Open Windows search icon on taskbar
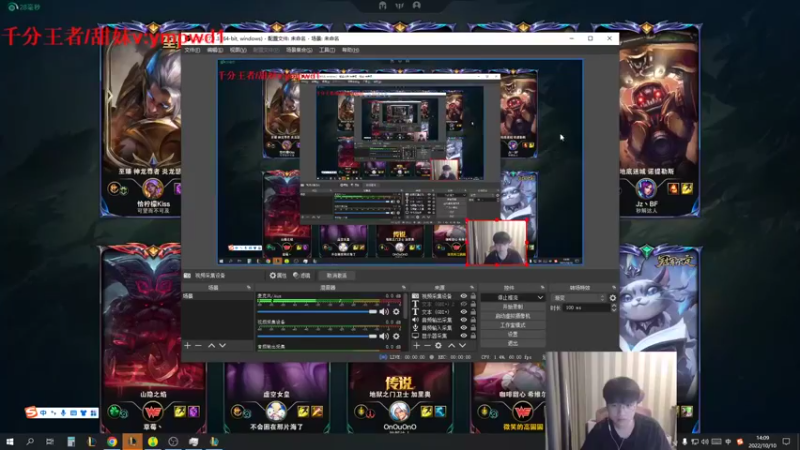 30,441
